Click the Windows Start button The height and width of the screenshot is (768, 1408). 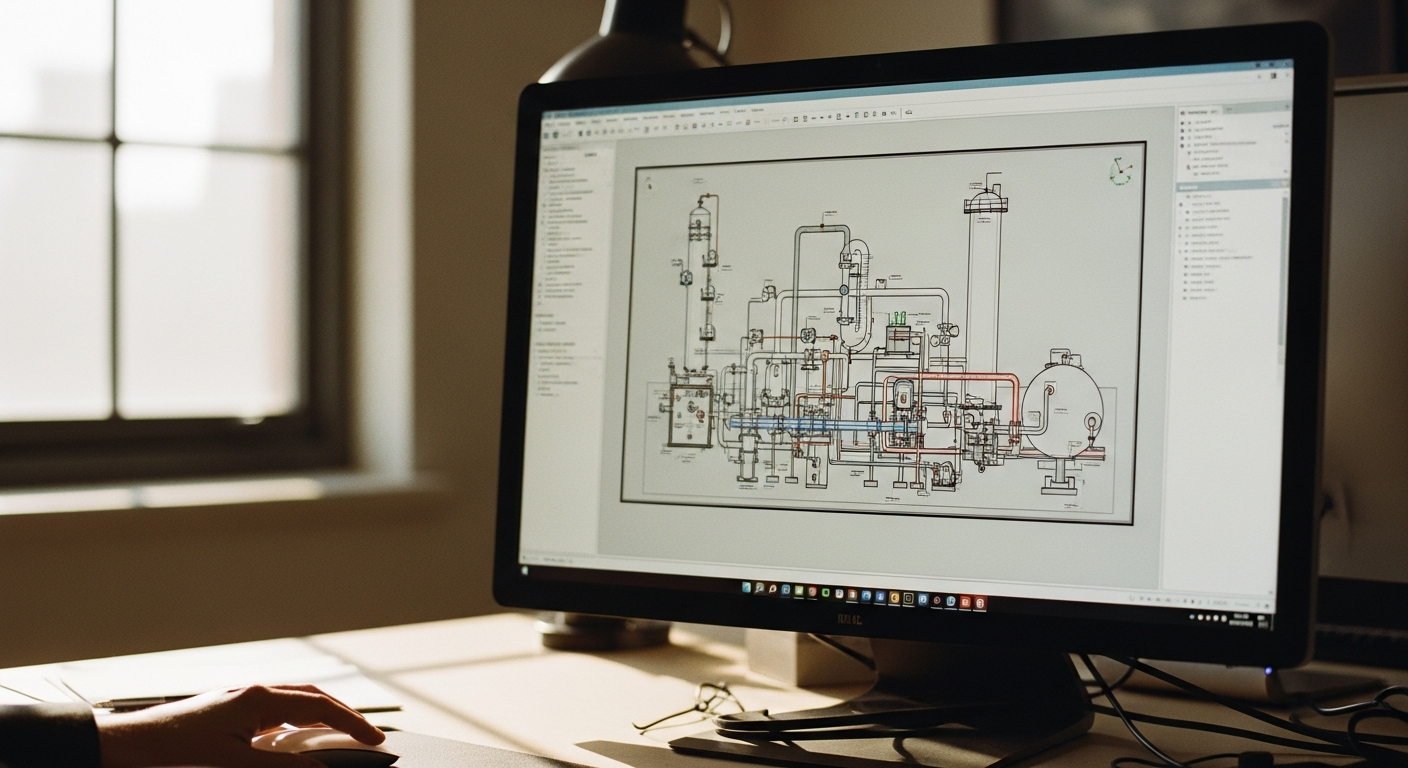click(745, 587)
